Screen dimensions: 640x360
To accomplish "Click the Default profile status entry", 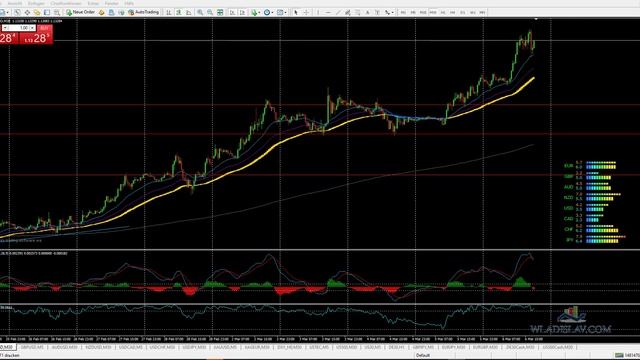I will pos(423,356).
